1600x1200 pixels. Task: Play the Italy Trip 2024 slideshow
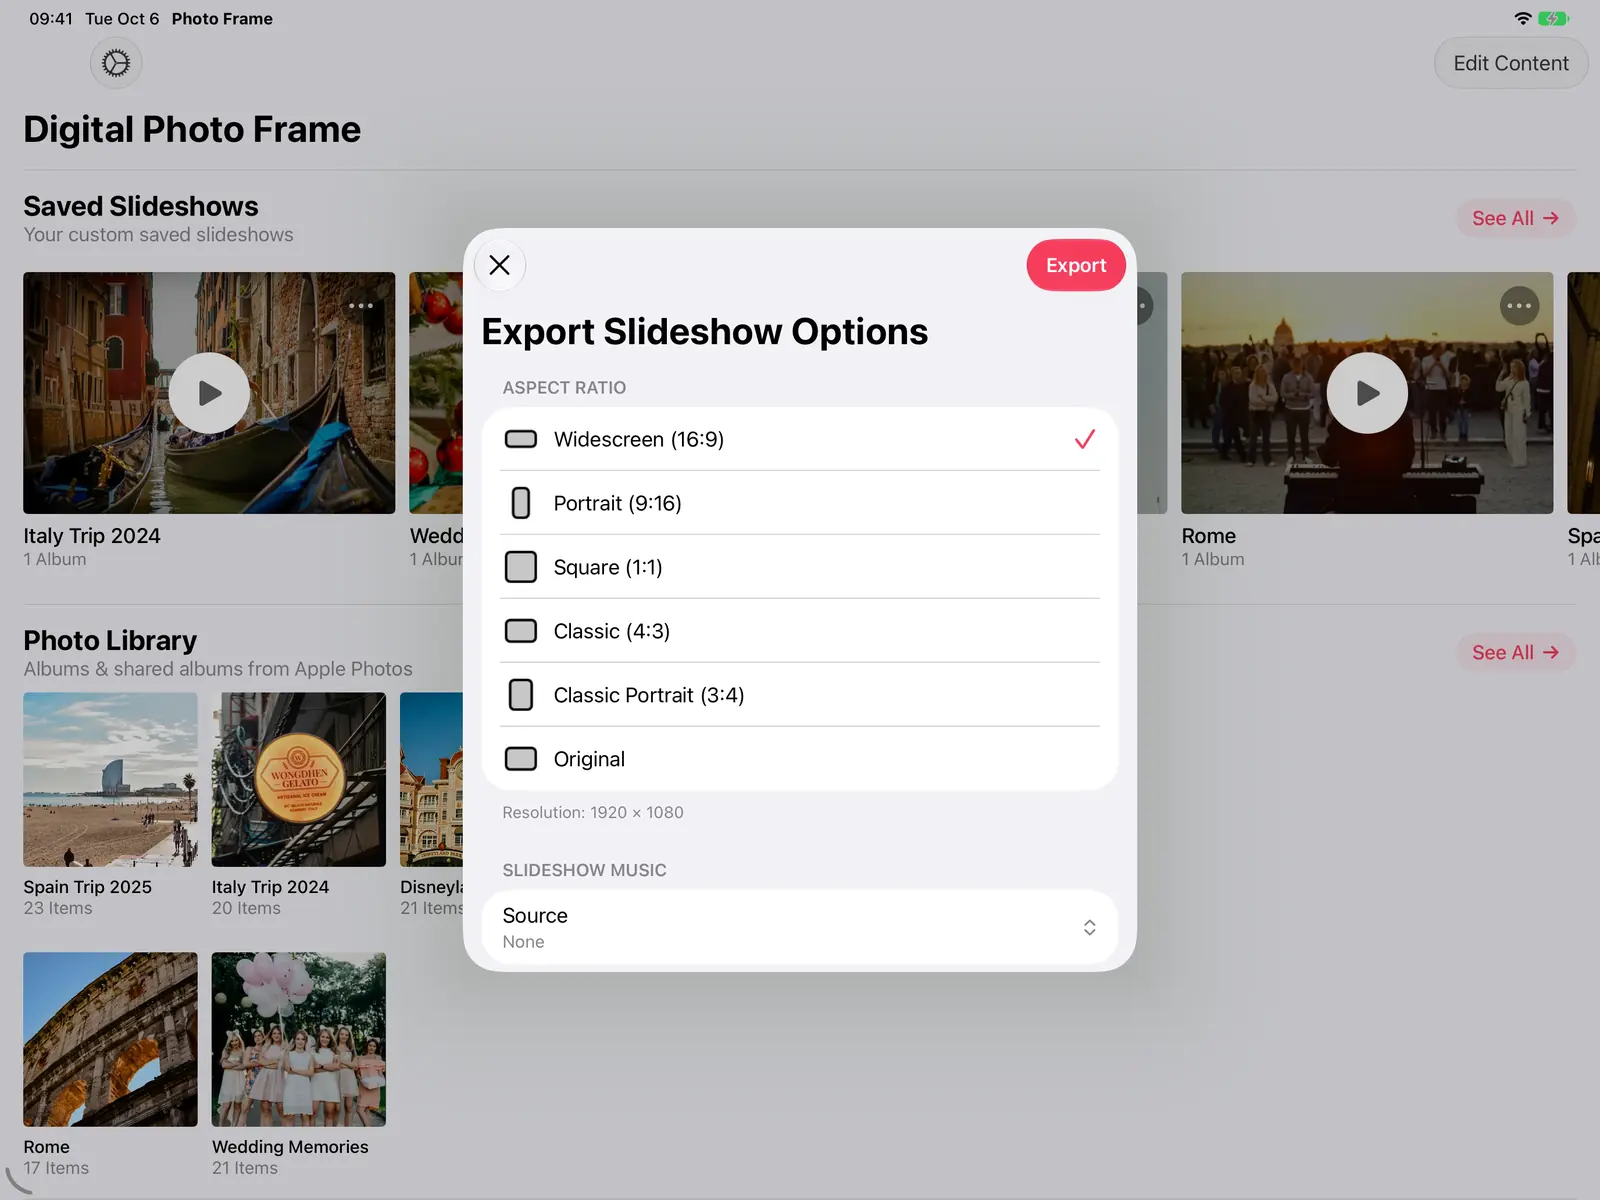pyautogui.click(x=209, y=393)
